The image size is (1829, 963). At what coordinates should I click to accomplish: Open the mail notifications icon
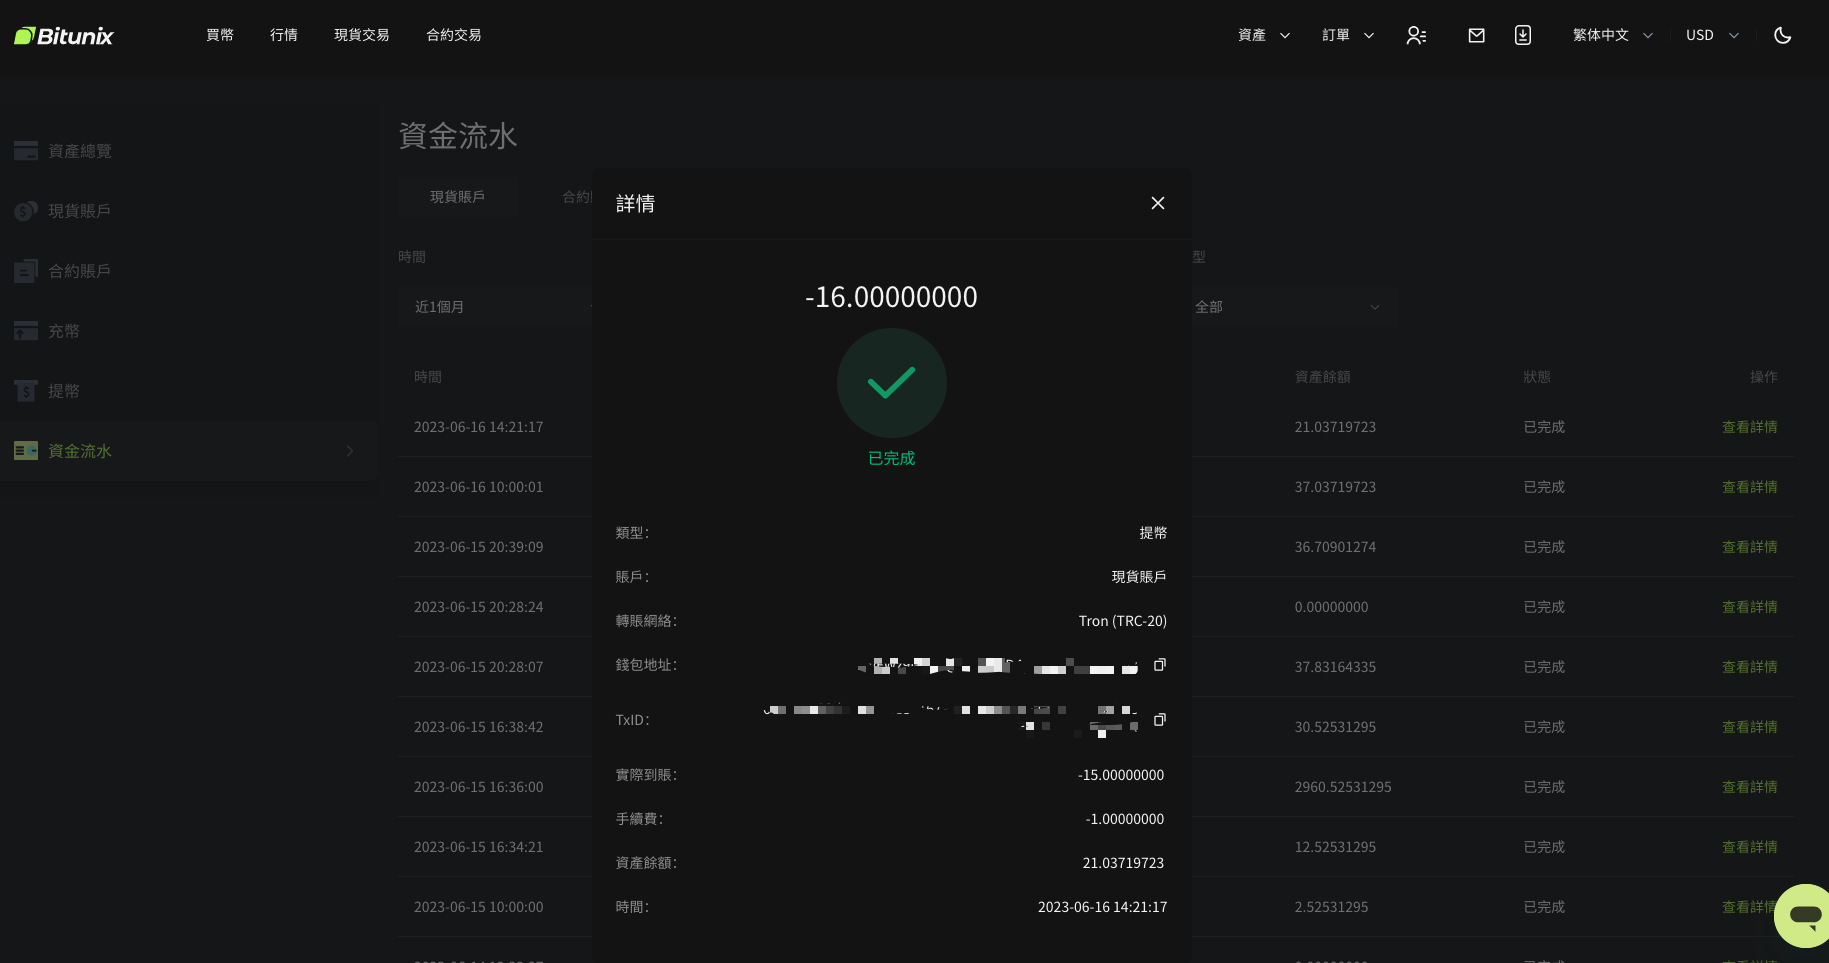coord(1476,35)
